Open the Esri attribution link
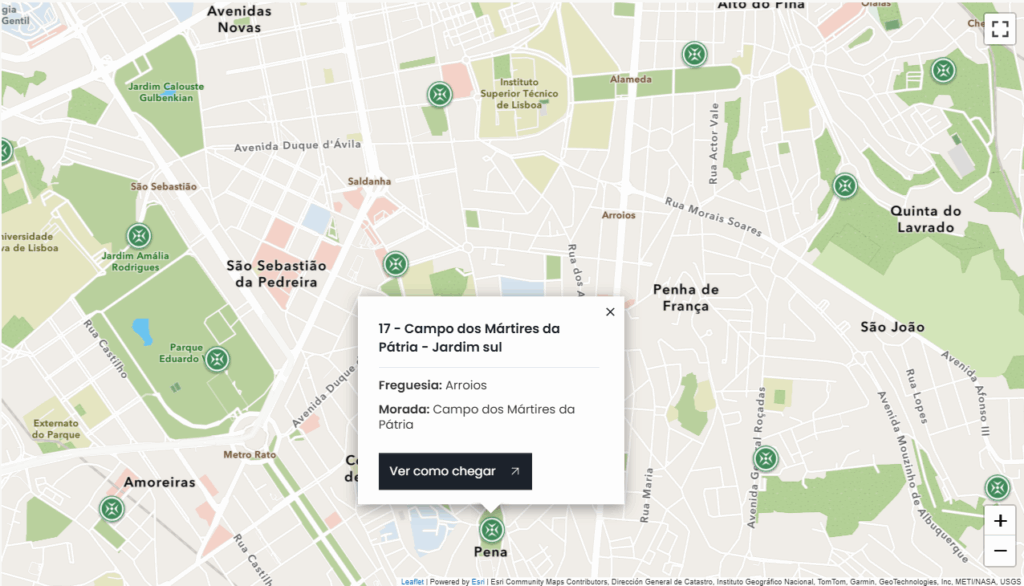The image size is (1024, 586). coord(478,581)
